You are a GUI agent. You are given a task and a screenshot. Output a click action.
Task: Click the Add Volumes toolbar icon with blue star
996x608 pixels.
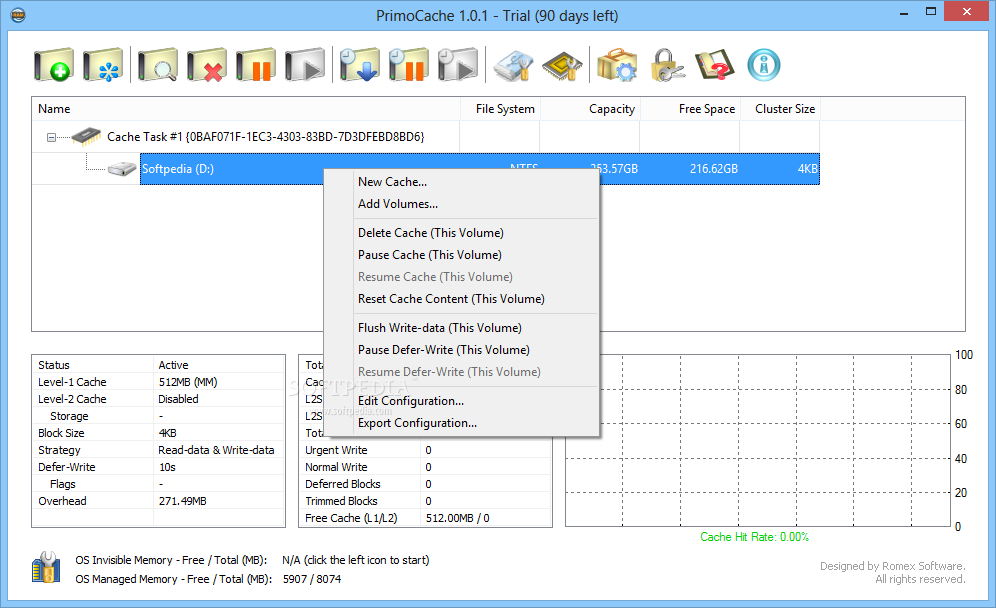(x=103, y=64)
